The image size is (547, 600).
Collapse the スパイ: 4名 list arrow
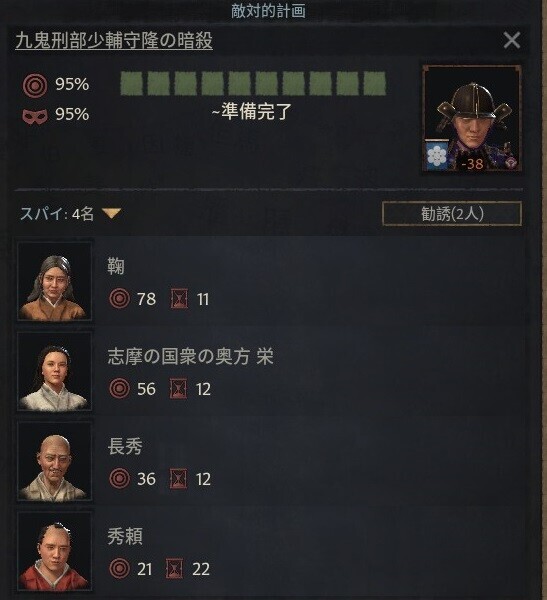(112, 213)
